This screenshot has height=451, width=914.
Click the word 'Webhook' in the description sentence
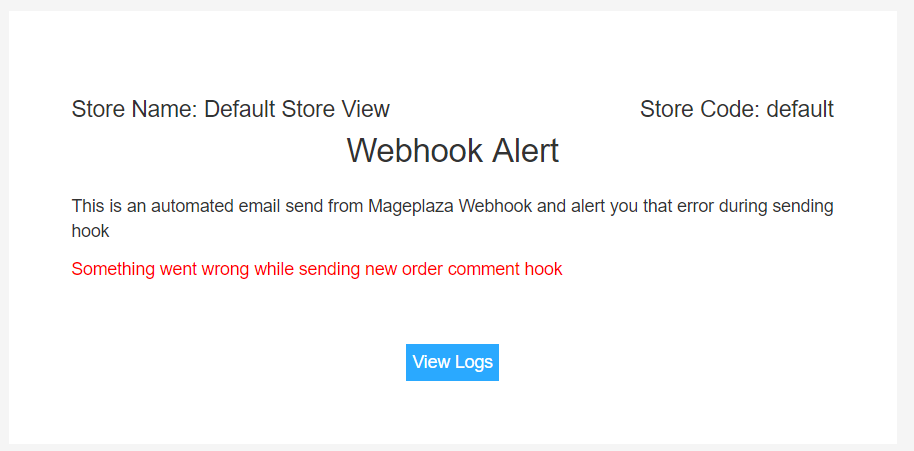[495, 207]
